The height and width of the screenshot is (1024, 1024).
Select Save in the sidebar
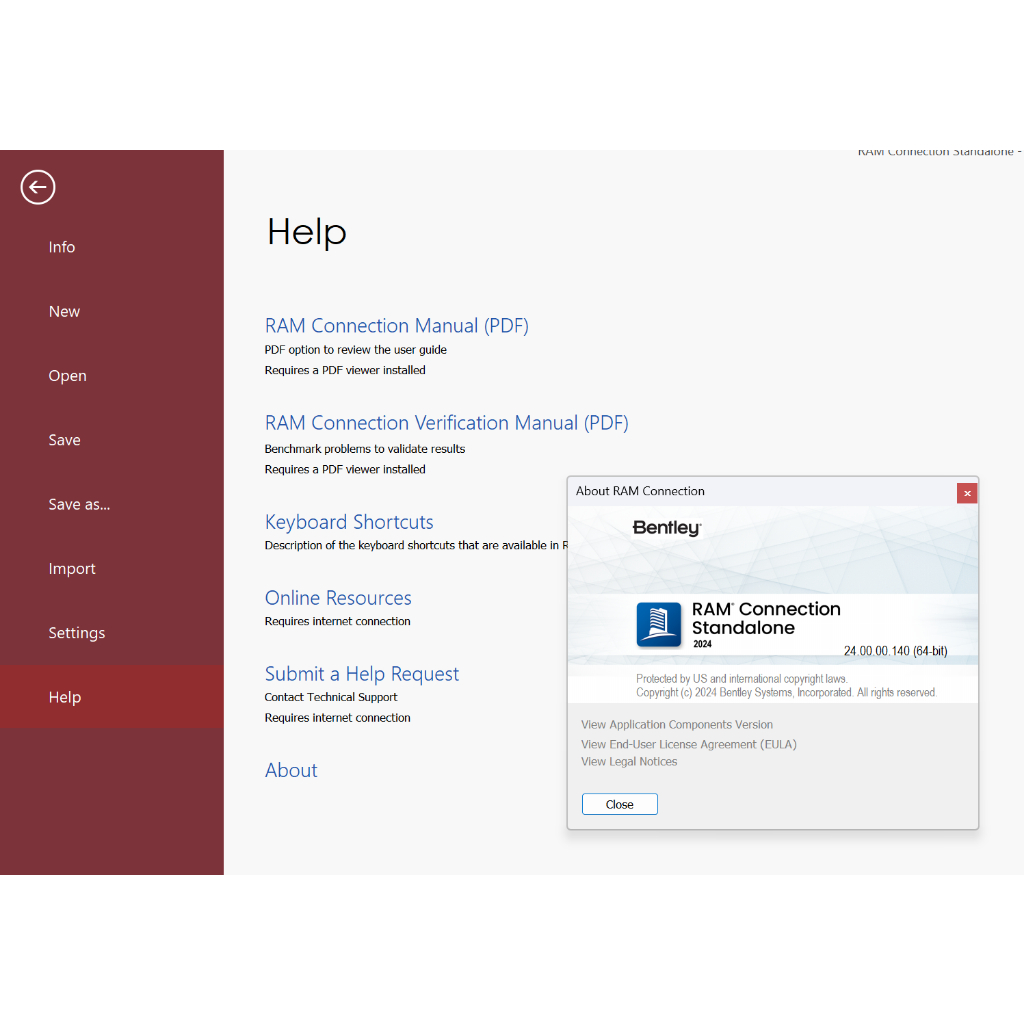pyautogui.click(x=64, y=440)
